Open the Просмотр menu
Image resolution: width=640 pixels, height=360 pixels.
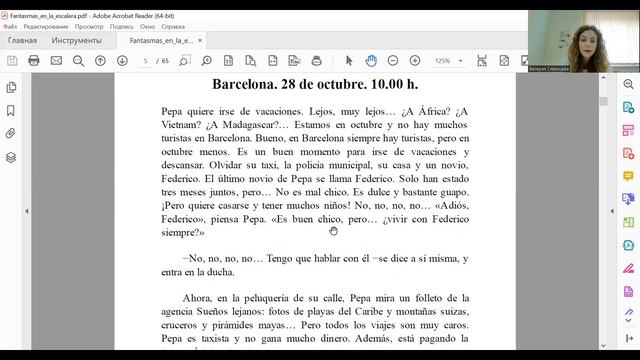click(89, 27)
